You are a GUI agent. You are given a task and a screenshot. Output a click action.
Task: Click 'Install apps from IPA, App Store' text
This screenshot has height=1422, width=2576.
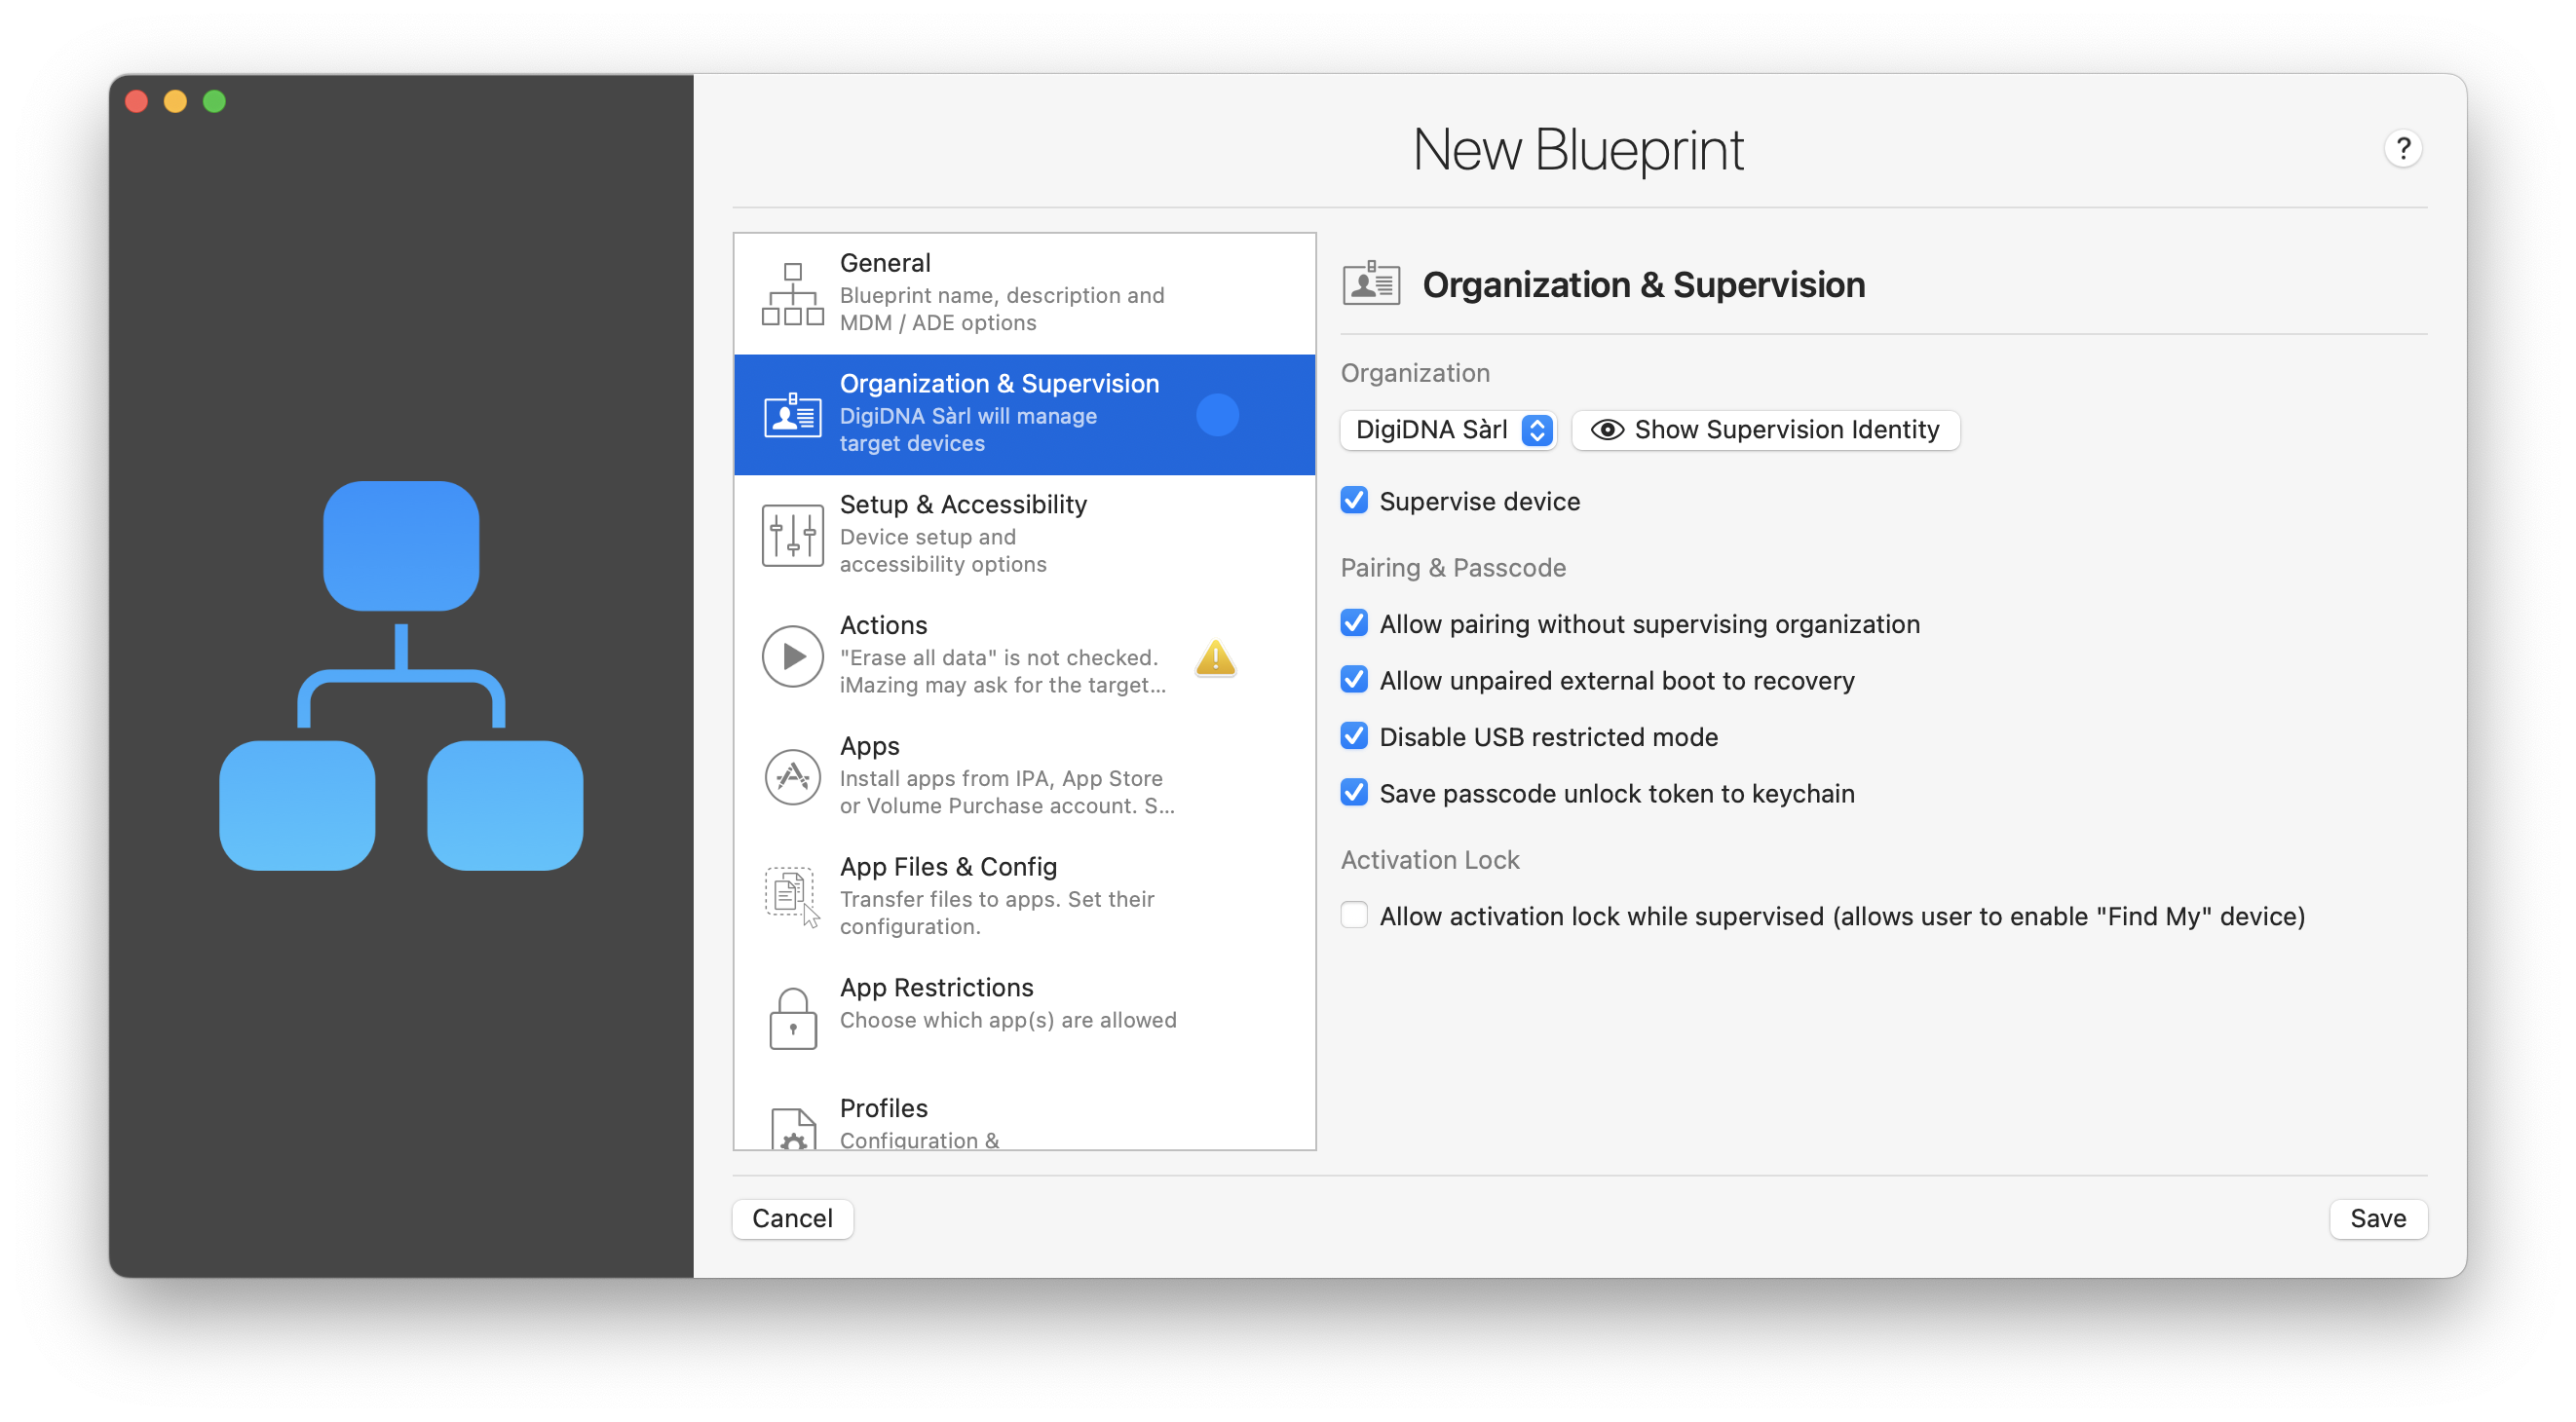[1001, 778]
